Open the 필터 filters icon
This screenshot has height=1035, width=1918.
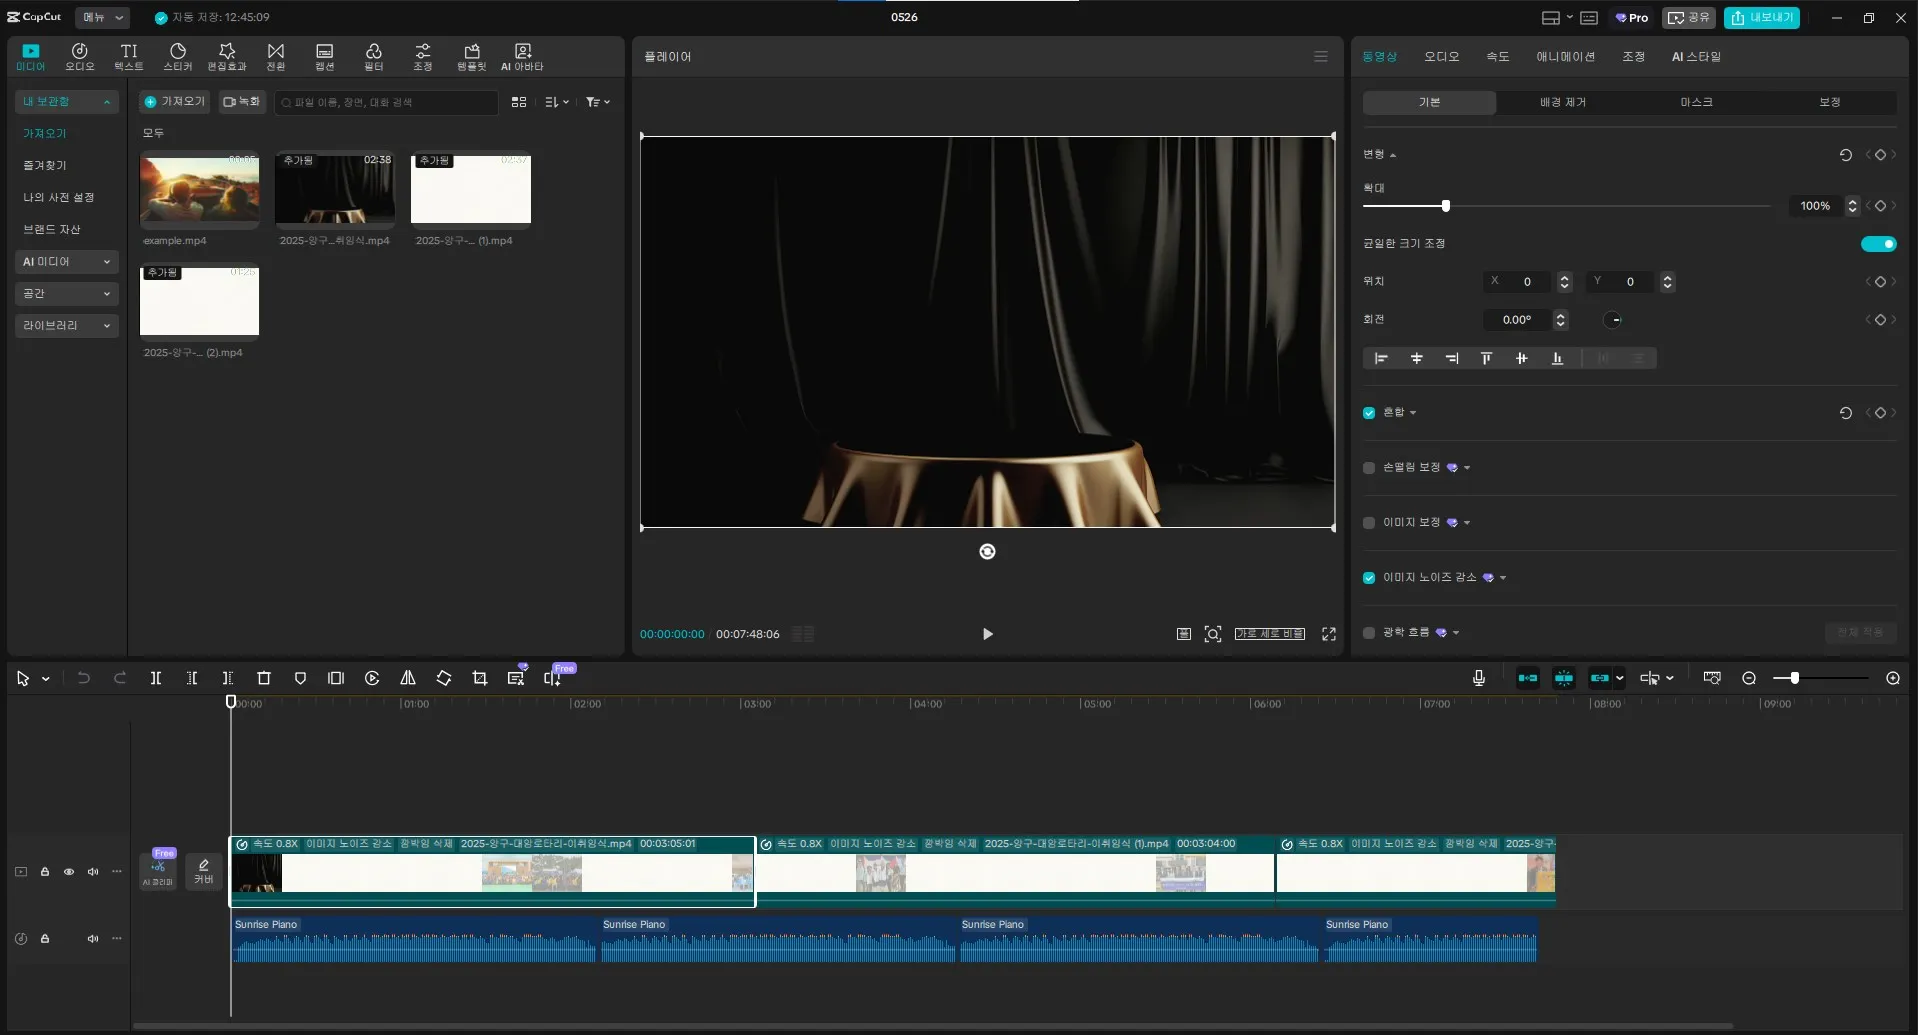pos(373,57)
